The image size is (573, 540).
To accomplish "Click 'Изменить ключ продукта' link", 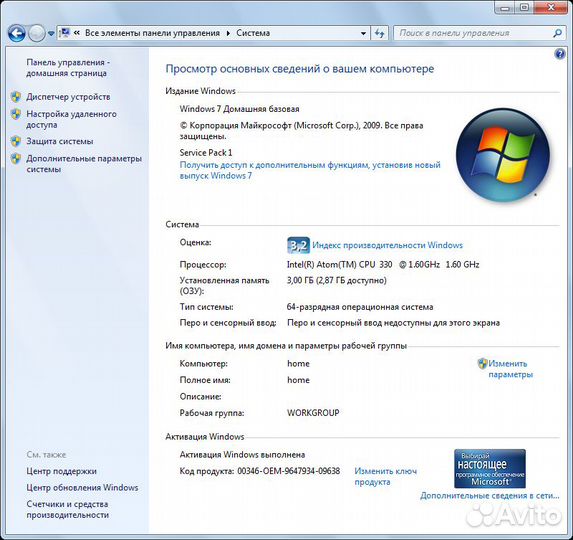I will (386, 476).
